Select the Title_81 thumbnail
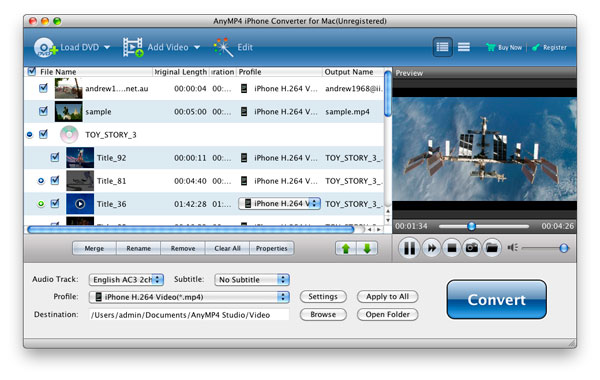Image resolution: width=600 pixels, height=380 pixels. (x=80, y=181)
